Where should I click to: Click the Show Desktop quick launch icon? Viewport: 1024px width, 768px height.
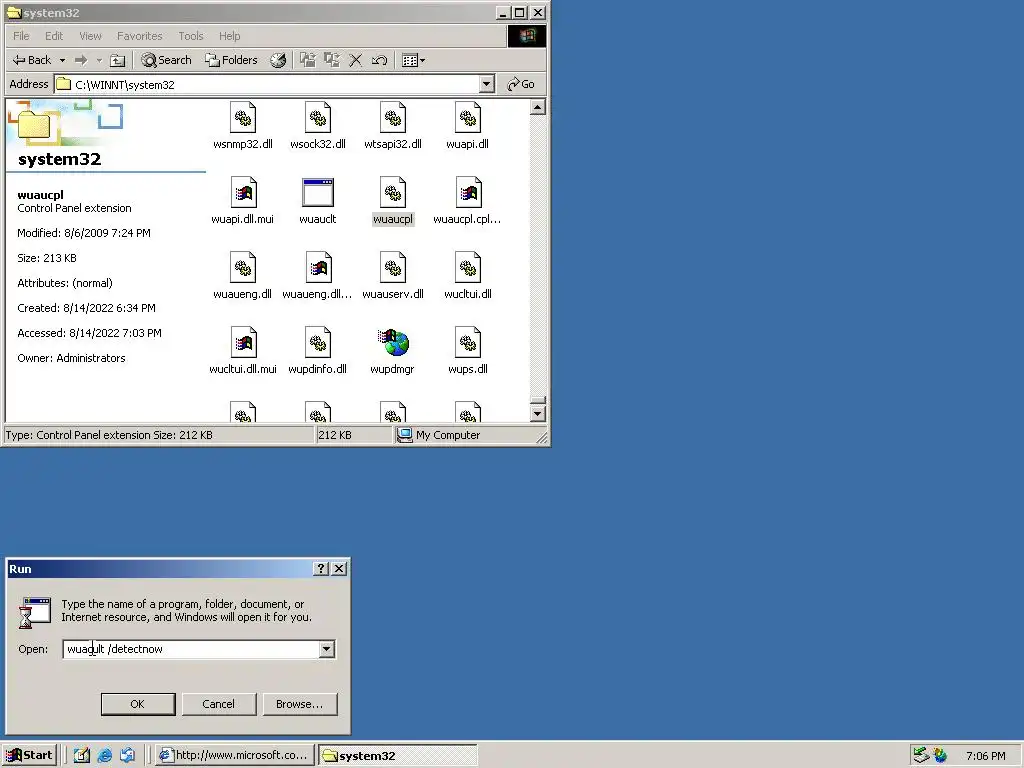tap(82, 756)
